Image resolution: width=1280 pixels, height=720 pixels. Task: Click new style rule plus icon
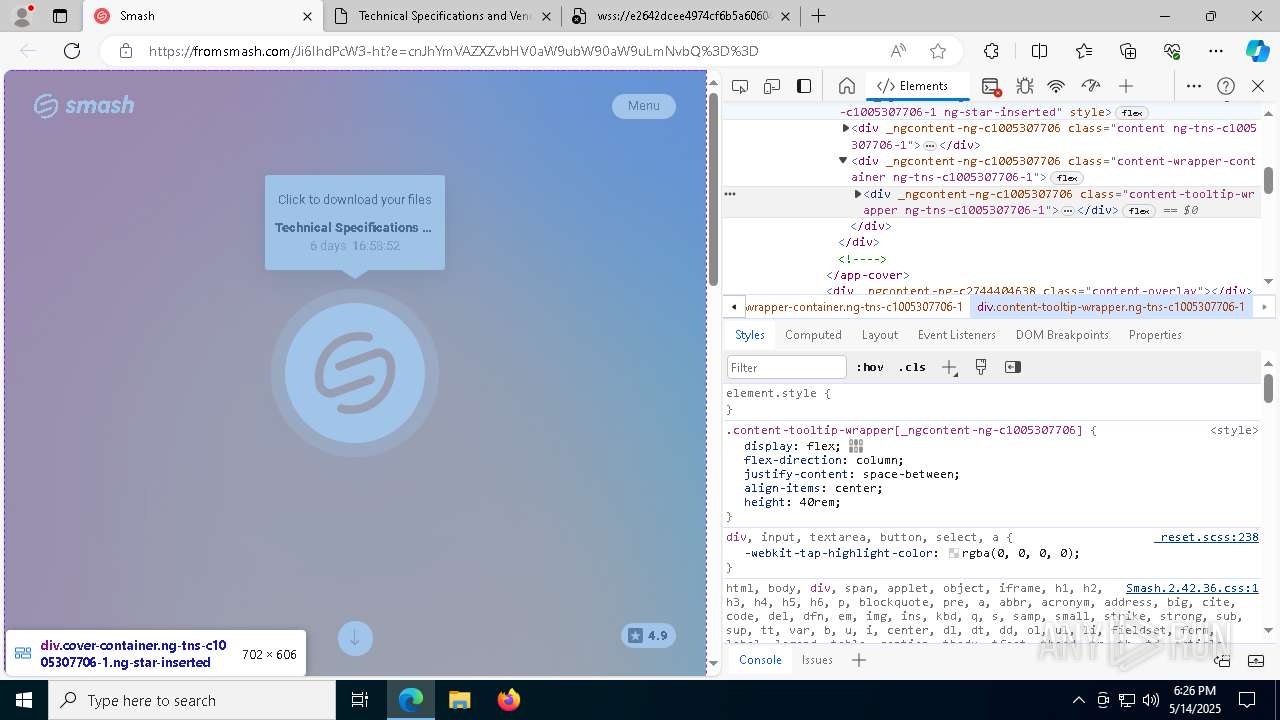949,367
